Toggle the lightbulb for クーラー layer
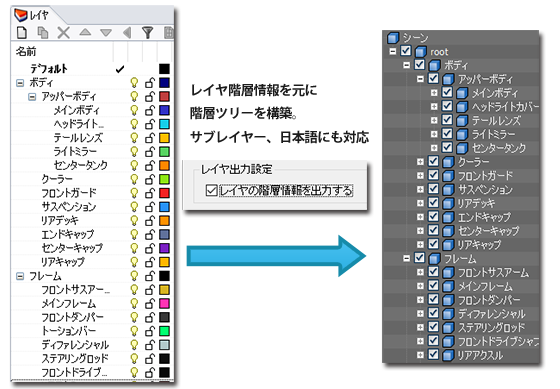 [x=134, y=179]
